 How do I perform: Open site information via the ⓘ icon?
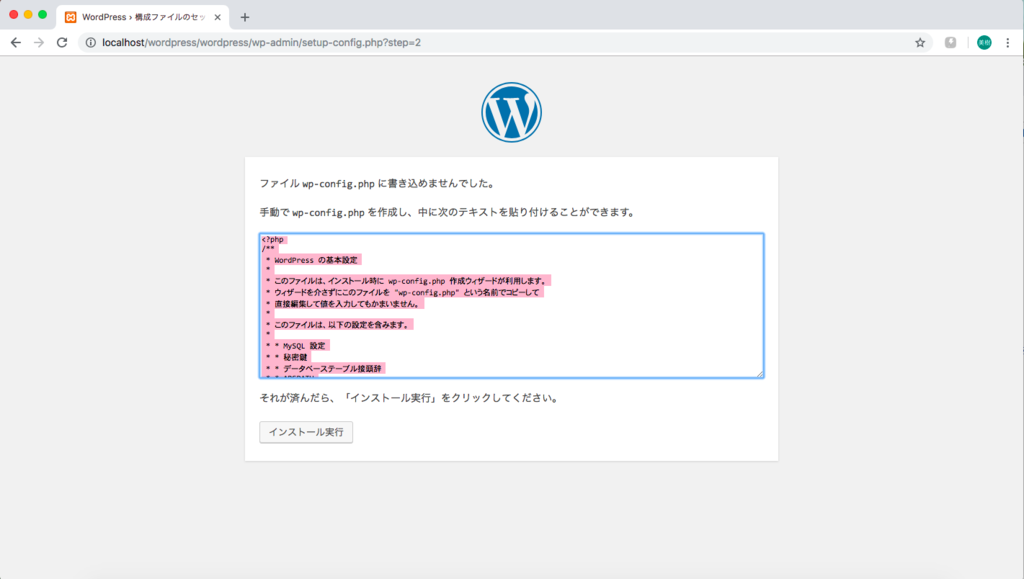89,43
